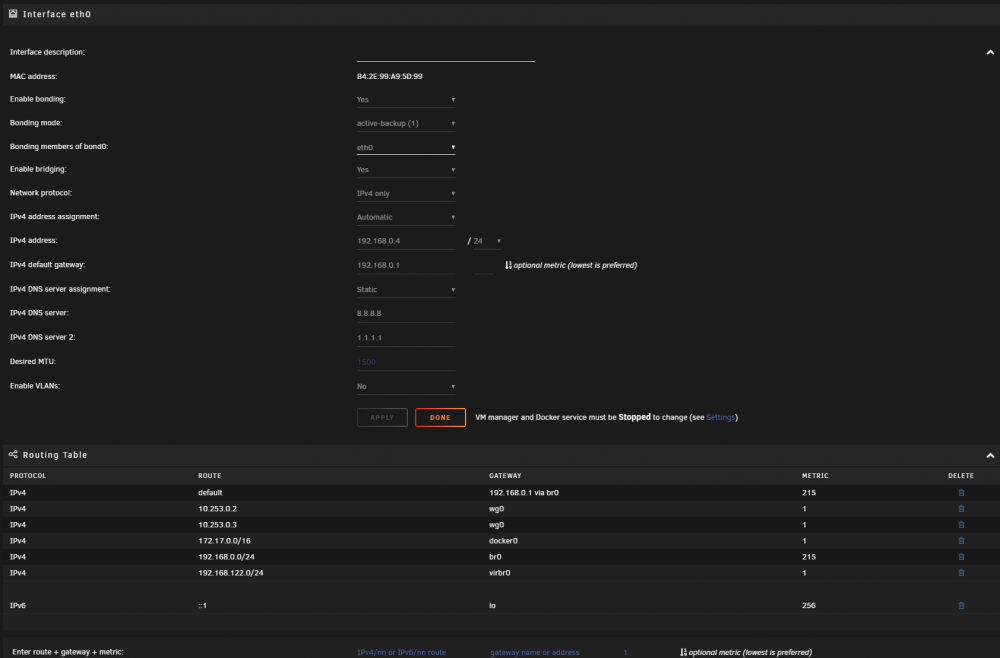The width and height of the screenshot is (1000, 658).
Task: Click the ROUTE column header
Action: 209,476
